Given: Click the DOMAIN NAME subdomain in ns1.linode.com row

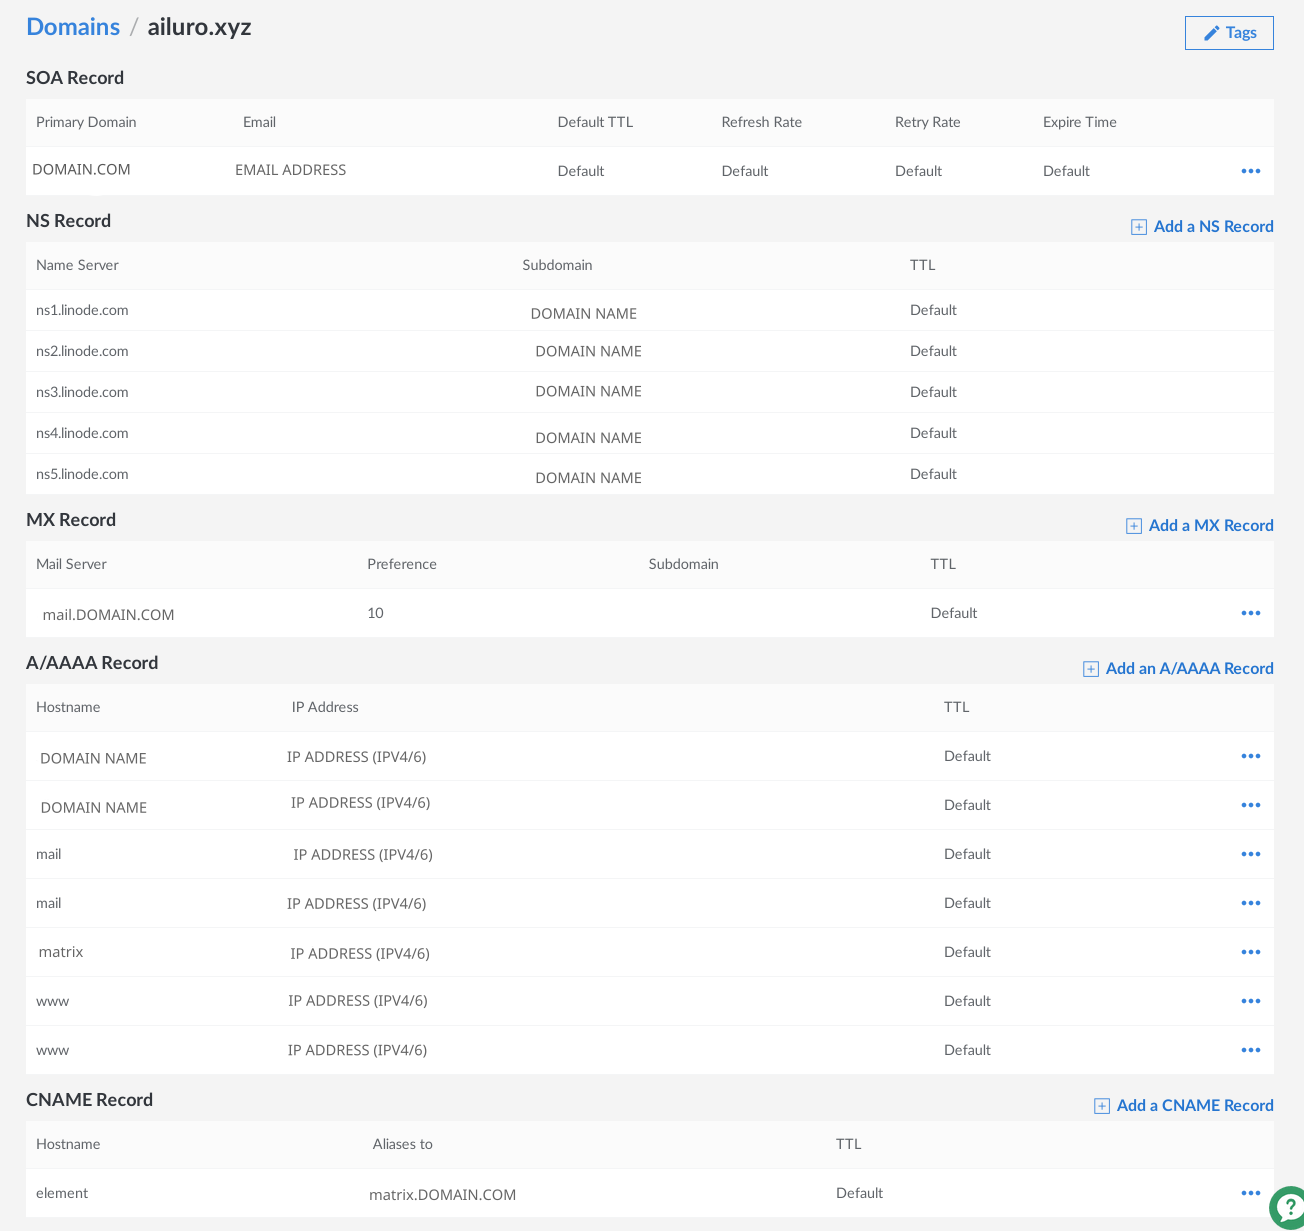Looking at the screenshot, I should tap(584, 314).
